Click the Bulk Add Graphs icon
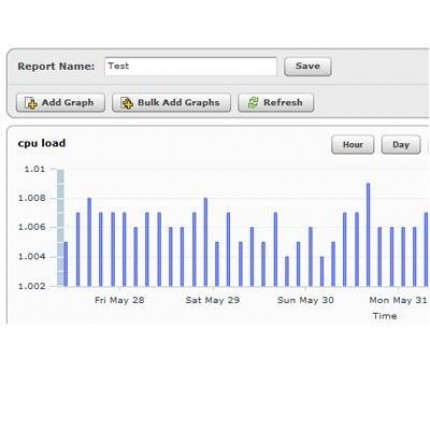 click(127, 103)
